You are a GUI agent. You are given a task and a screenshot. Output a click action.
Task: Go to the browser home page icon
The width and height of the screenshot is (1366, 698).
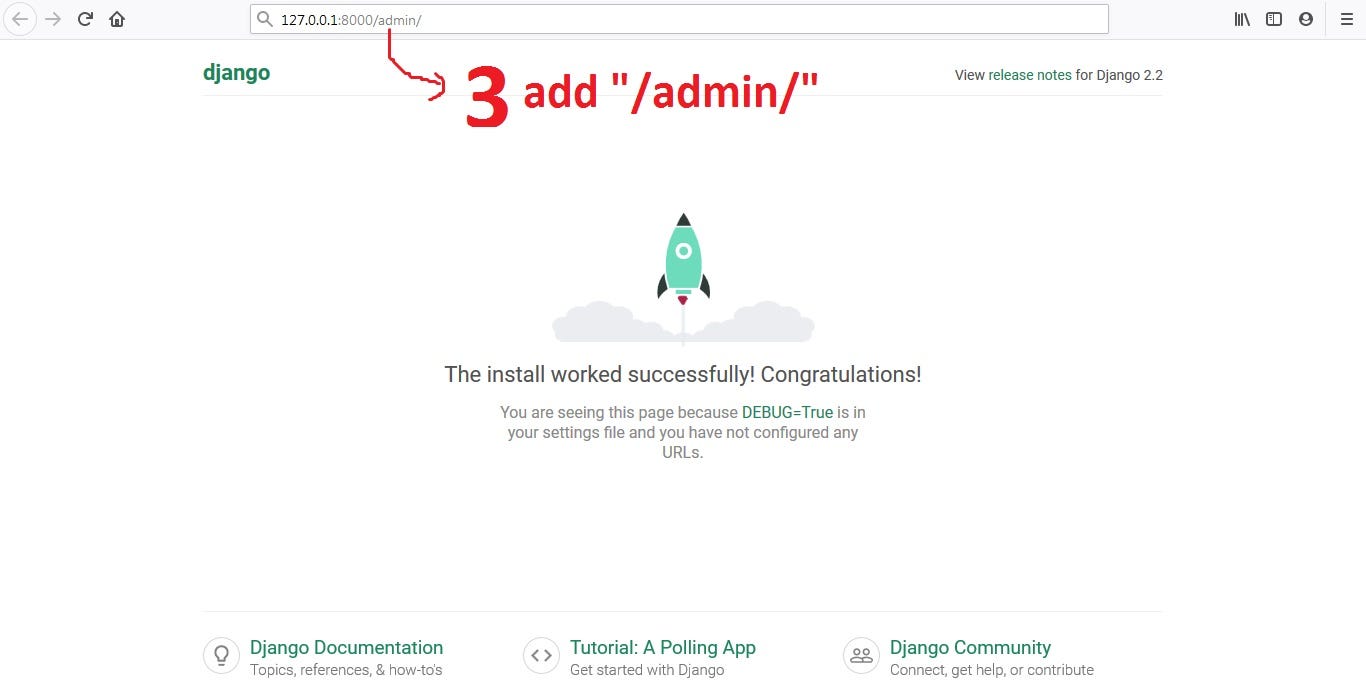pyautogui.click(x=117, y=19)
